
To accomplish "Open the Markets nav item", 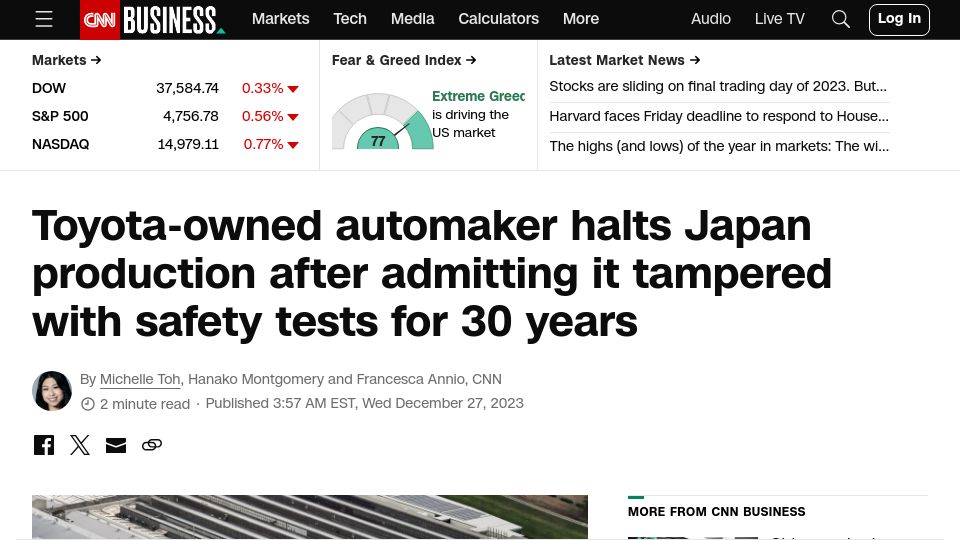I will [x=280, y=19].
